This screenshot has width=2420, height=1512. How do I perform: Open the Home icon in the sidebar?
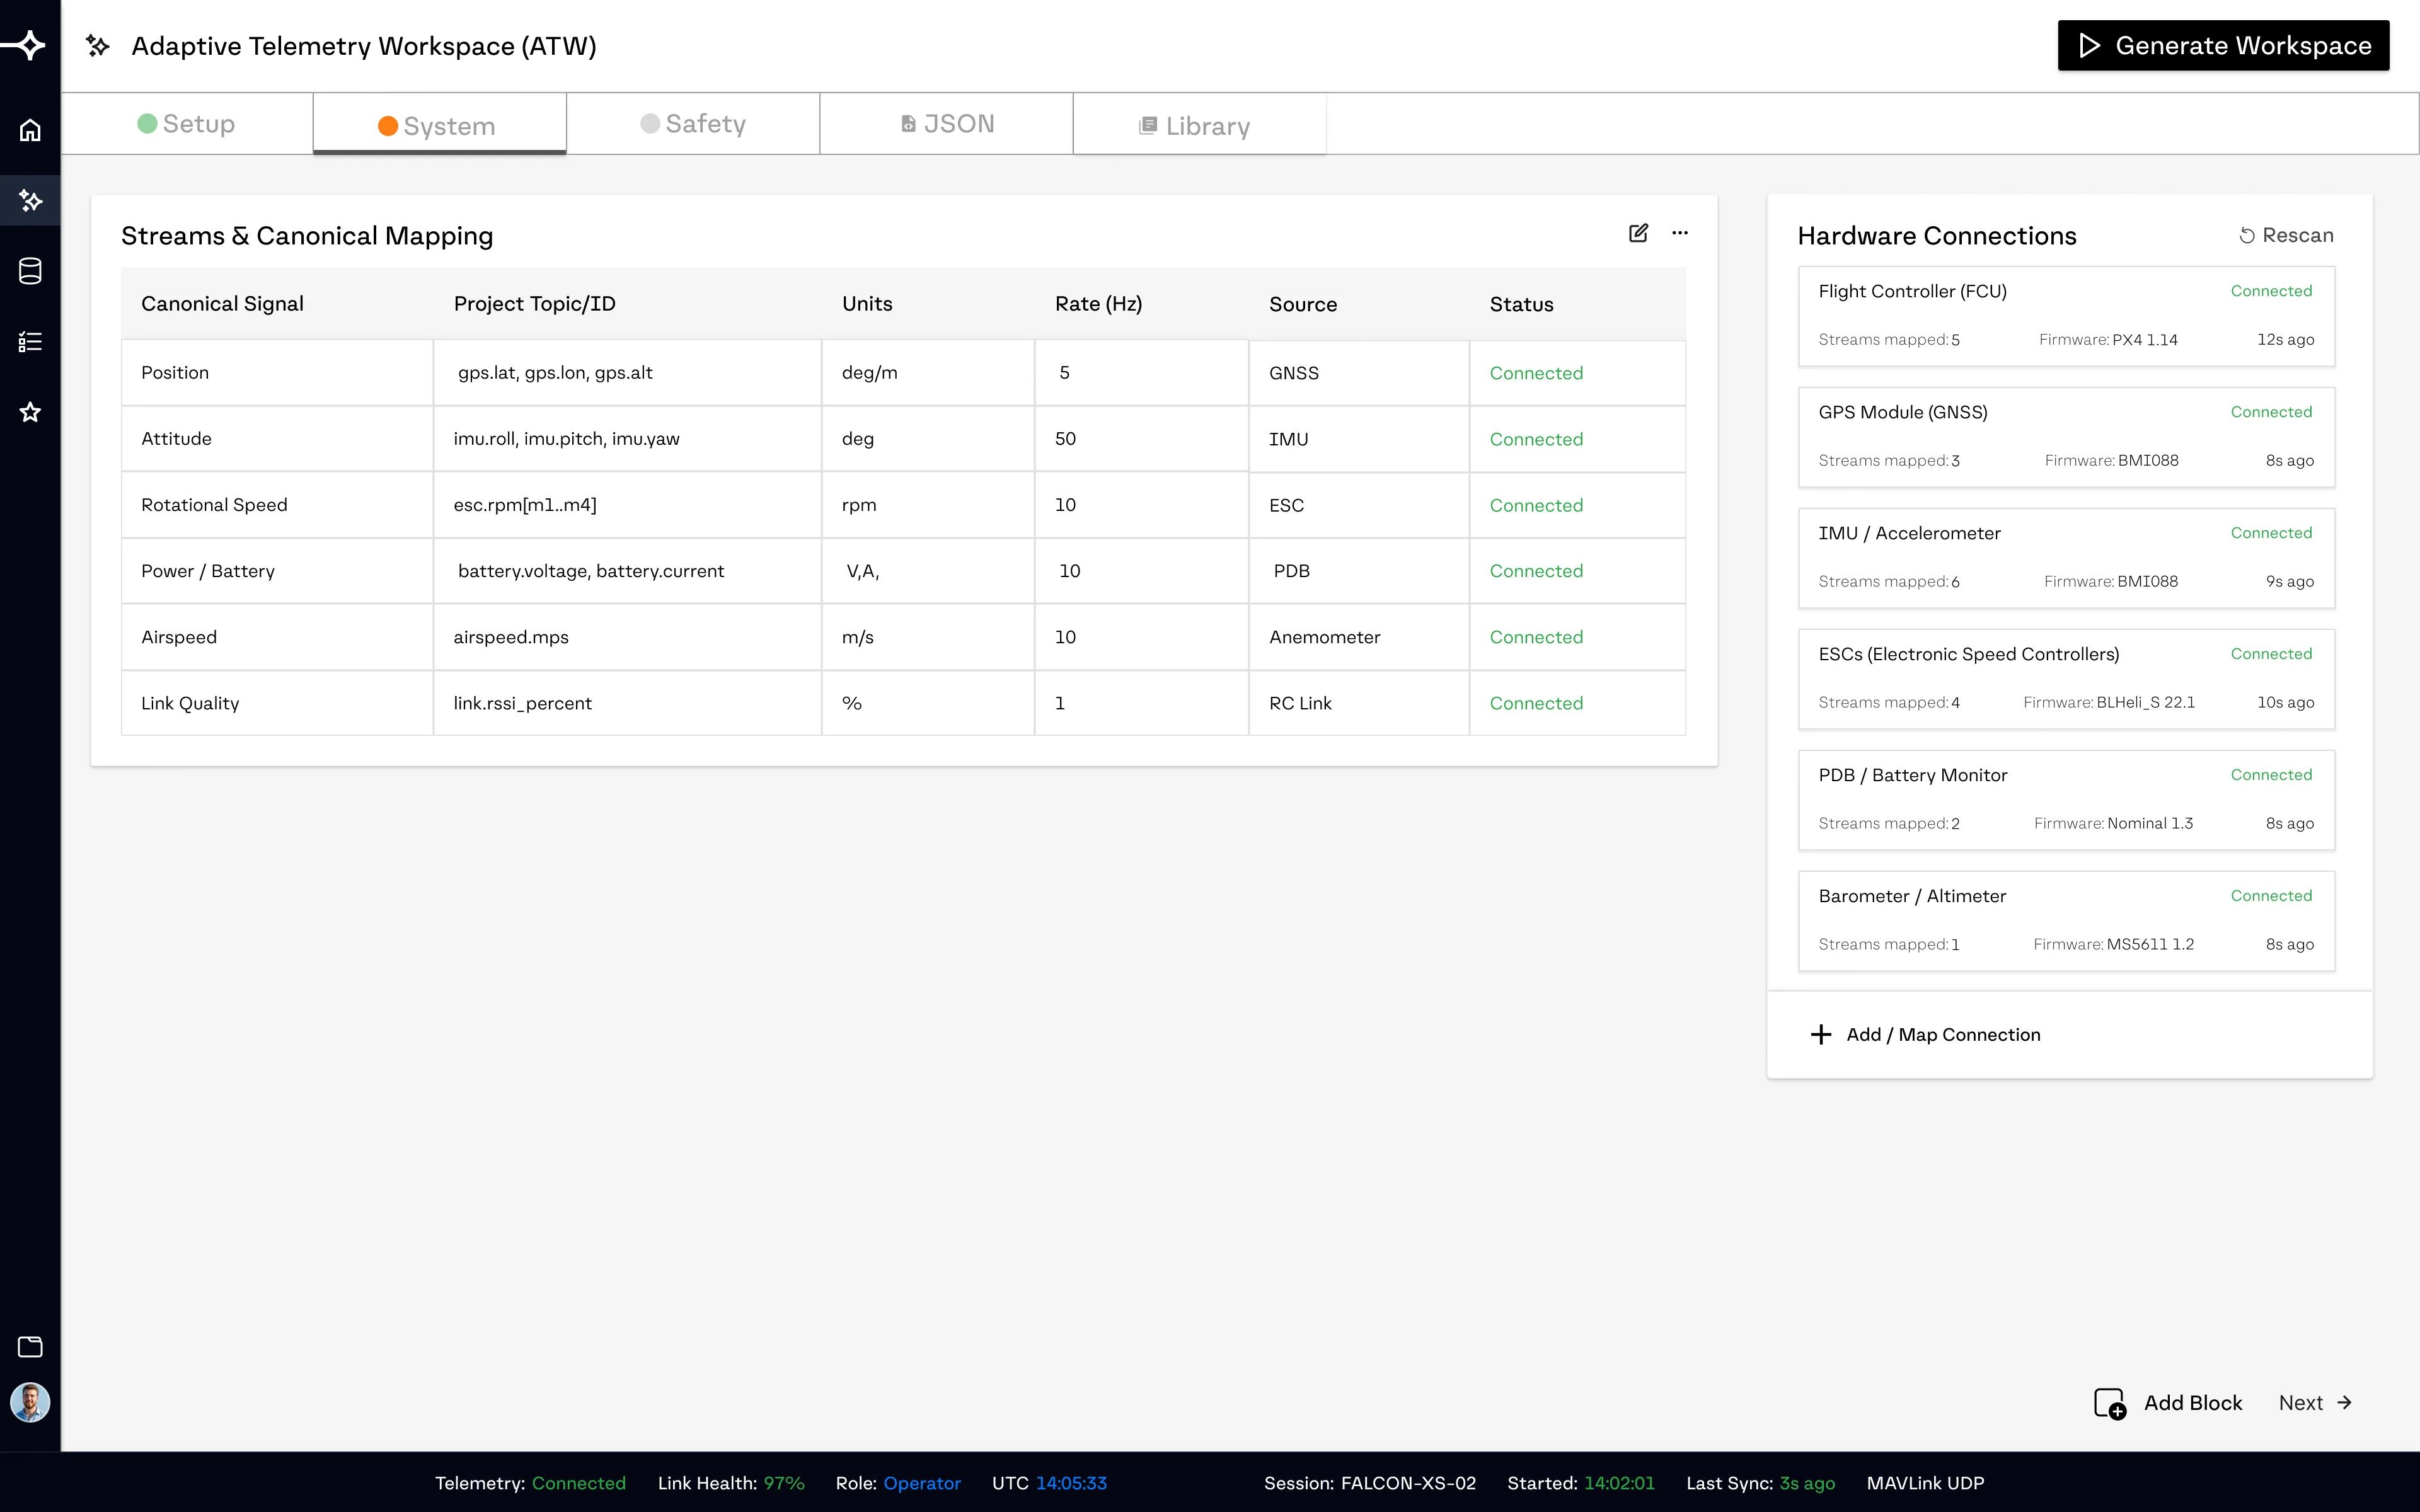click(x=30, y=130)
